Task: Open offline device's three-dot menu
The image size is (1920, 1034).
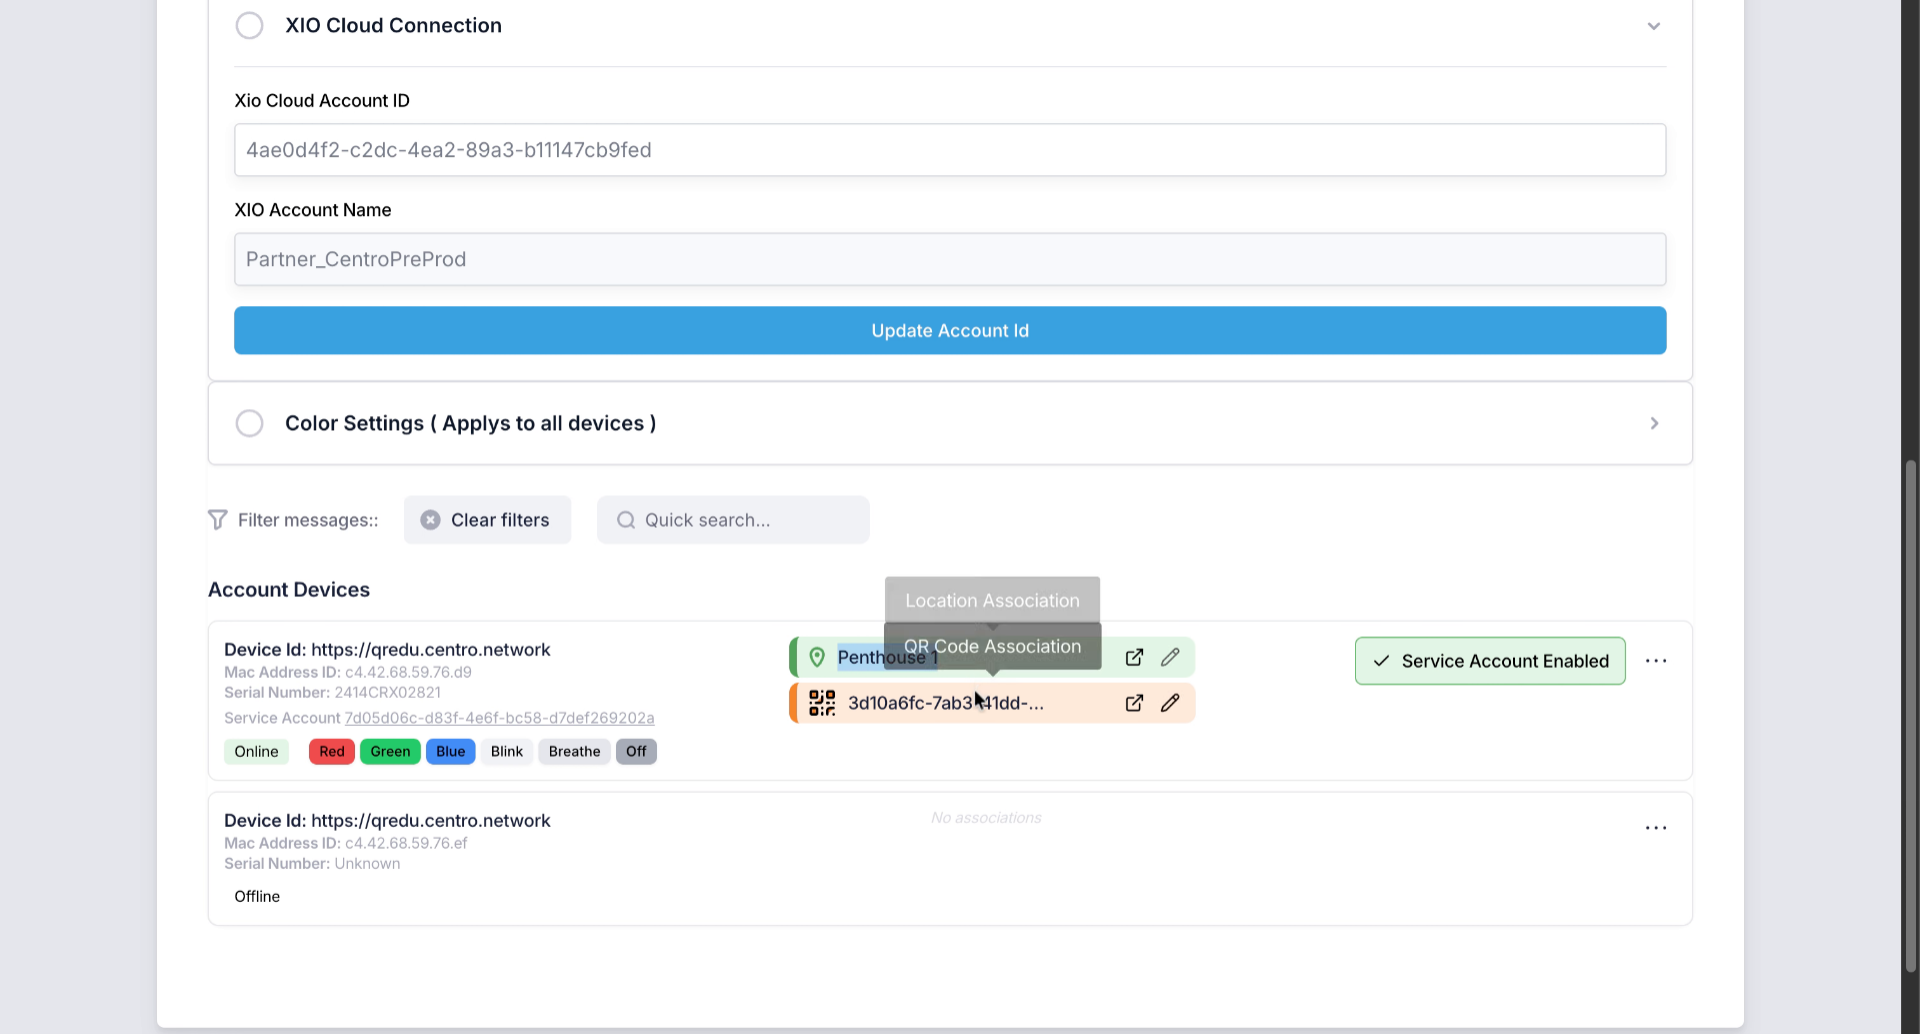Action: coord(1656,828)
